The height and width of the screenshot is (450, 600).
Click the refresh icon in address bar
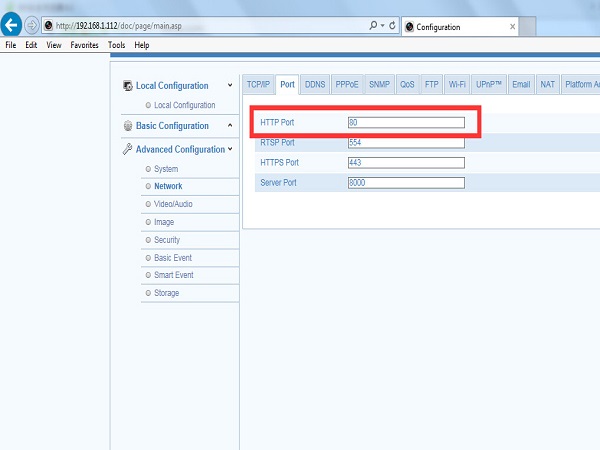point(392,26)
